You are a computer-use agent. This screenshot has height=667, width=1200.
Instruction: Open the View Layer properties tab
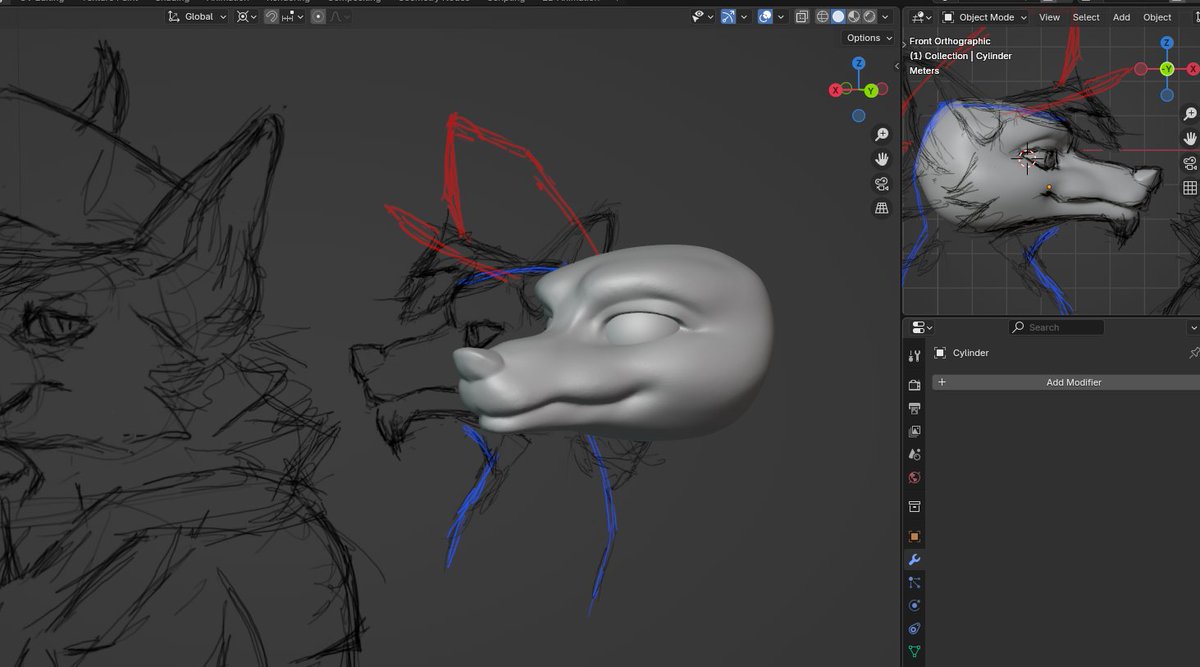click(914, 431)
